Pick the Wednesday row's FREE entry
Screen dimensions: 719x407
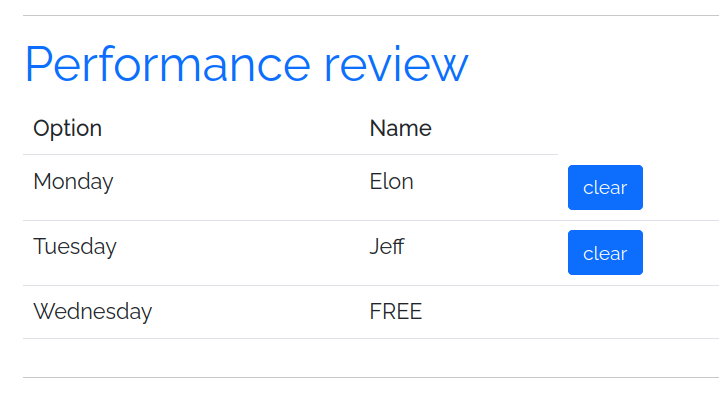click(396, 312)
